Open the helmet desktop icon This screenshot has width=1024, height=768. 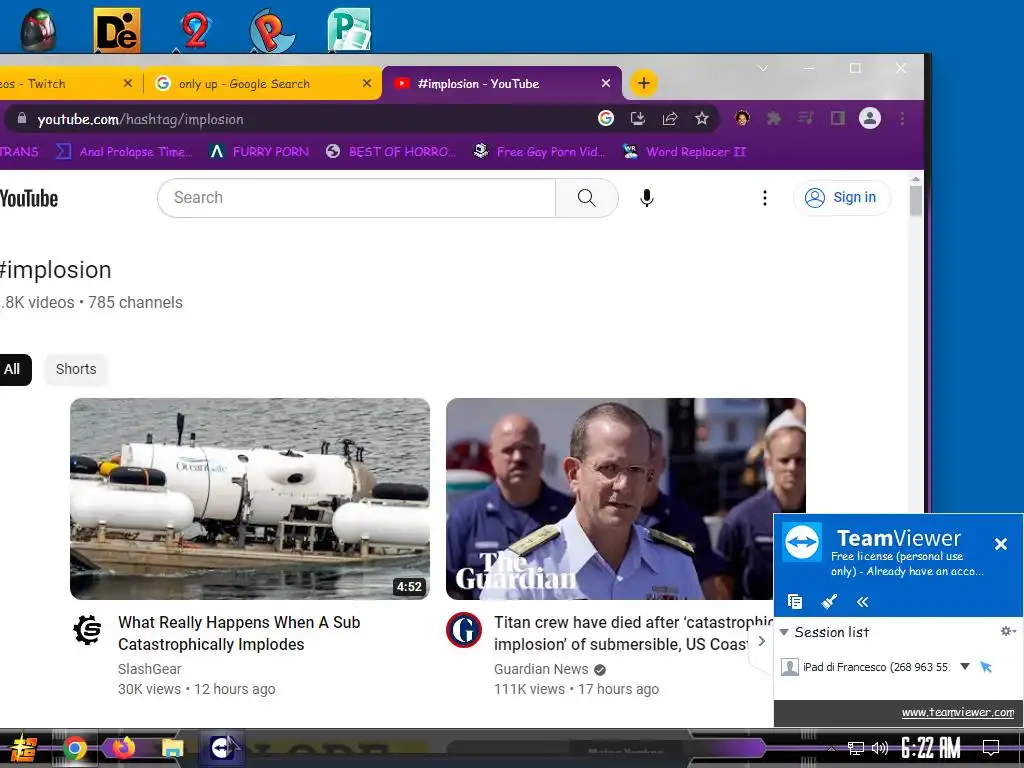[38, 29]
